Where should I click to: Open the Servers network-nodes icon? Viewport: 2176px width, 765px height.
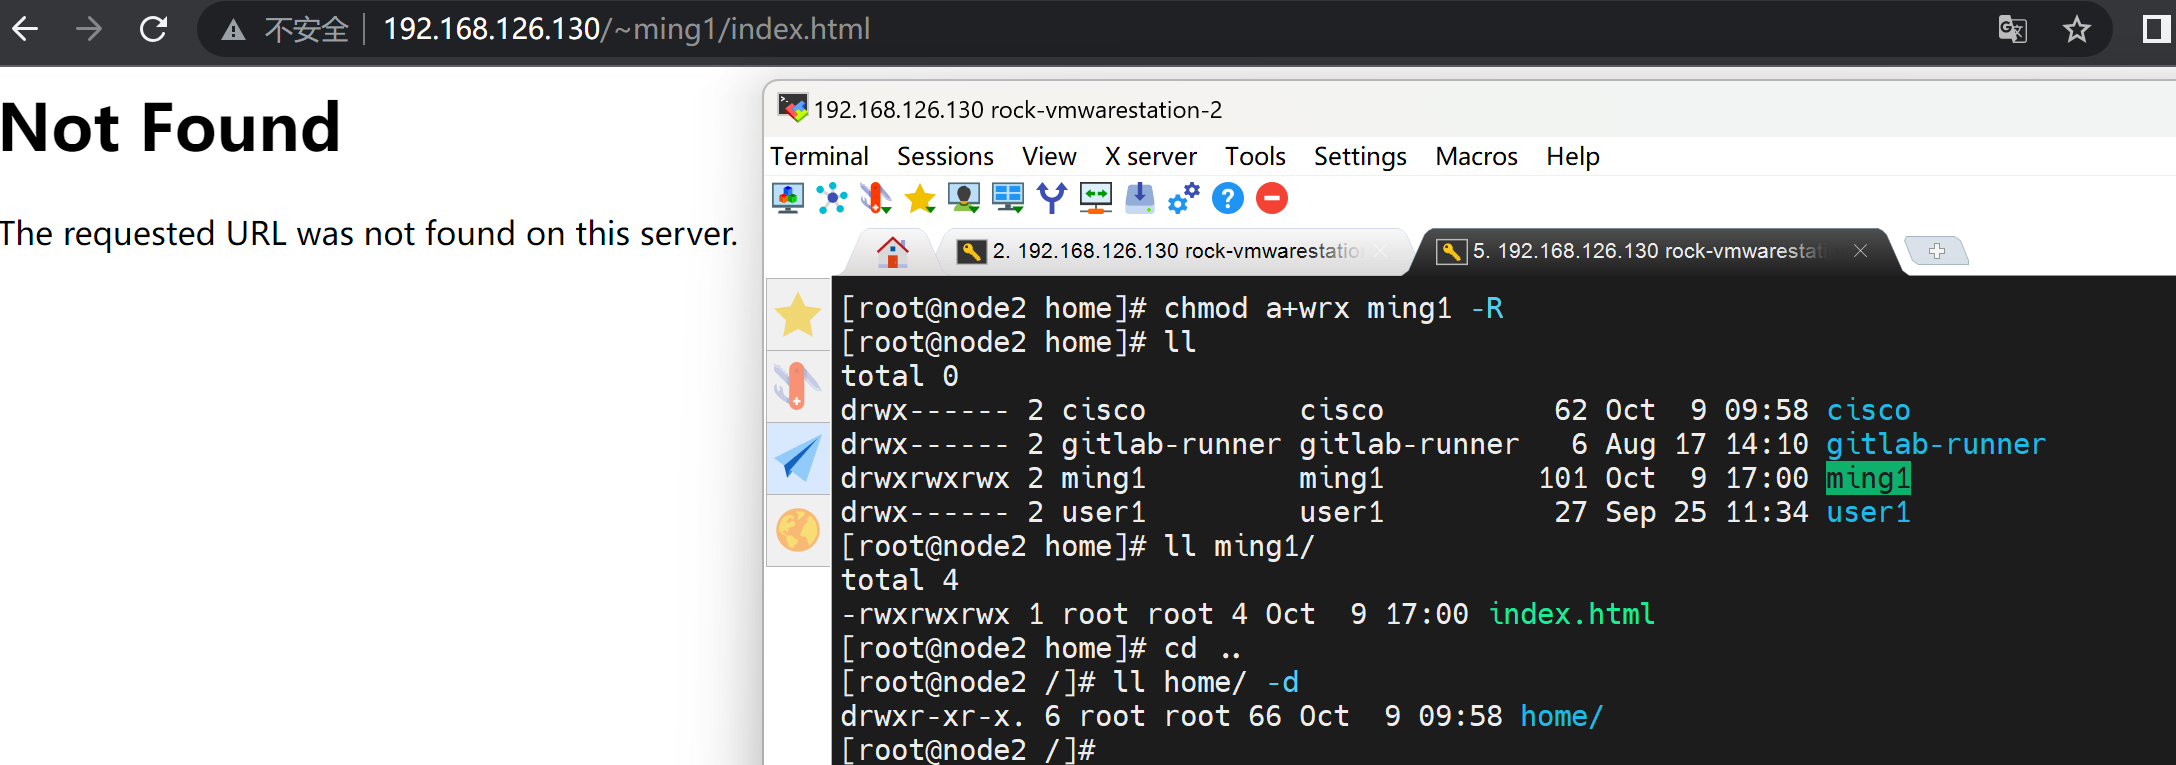[831, 198]
